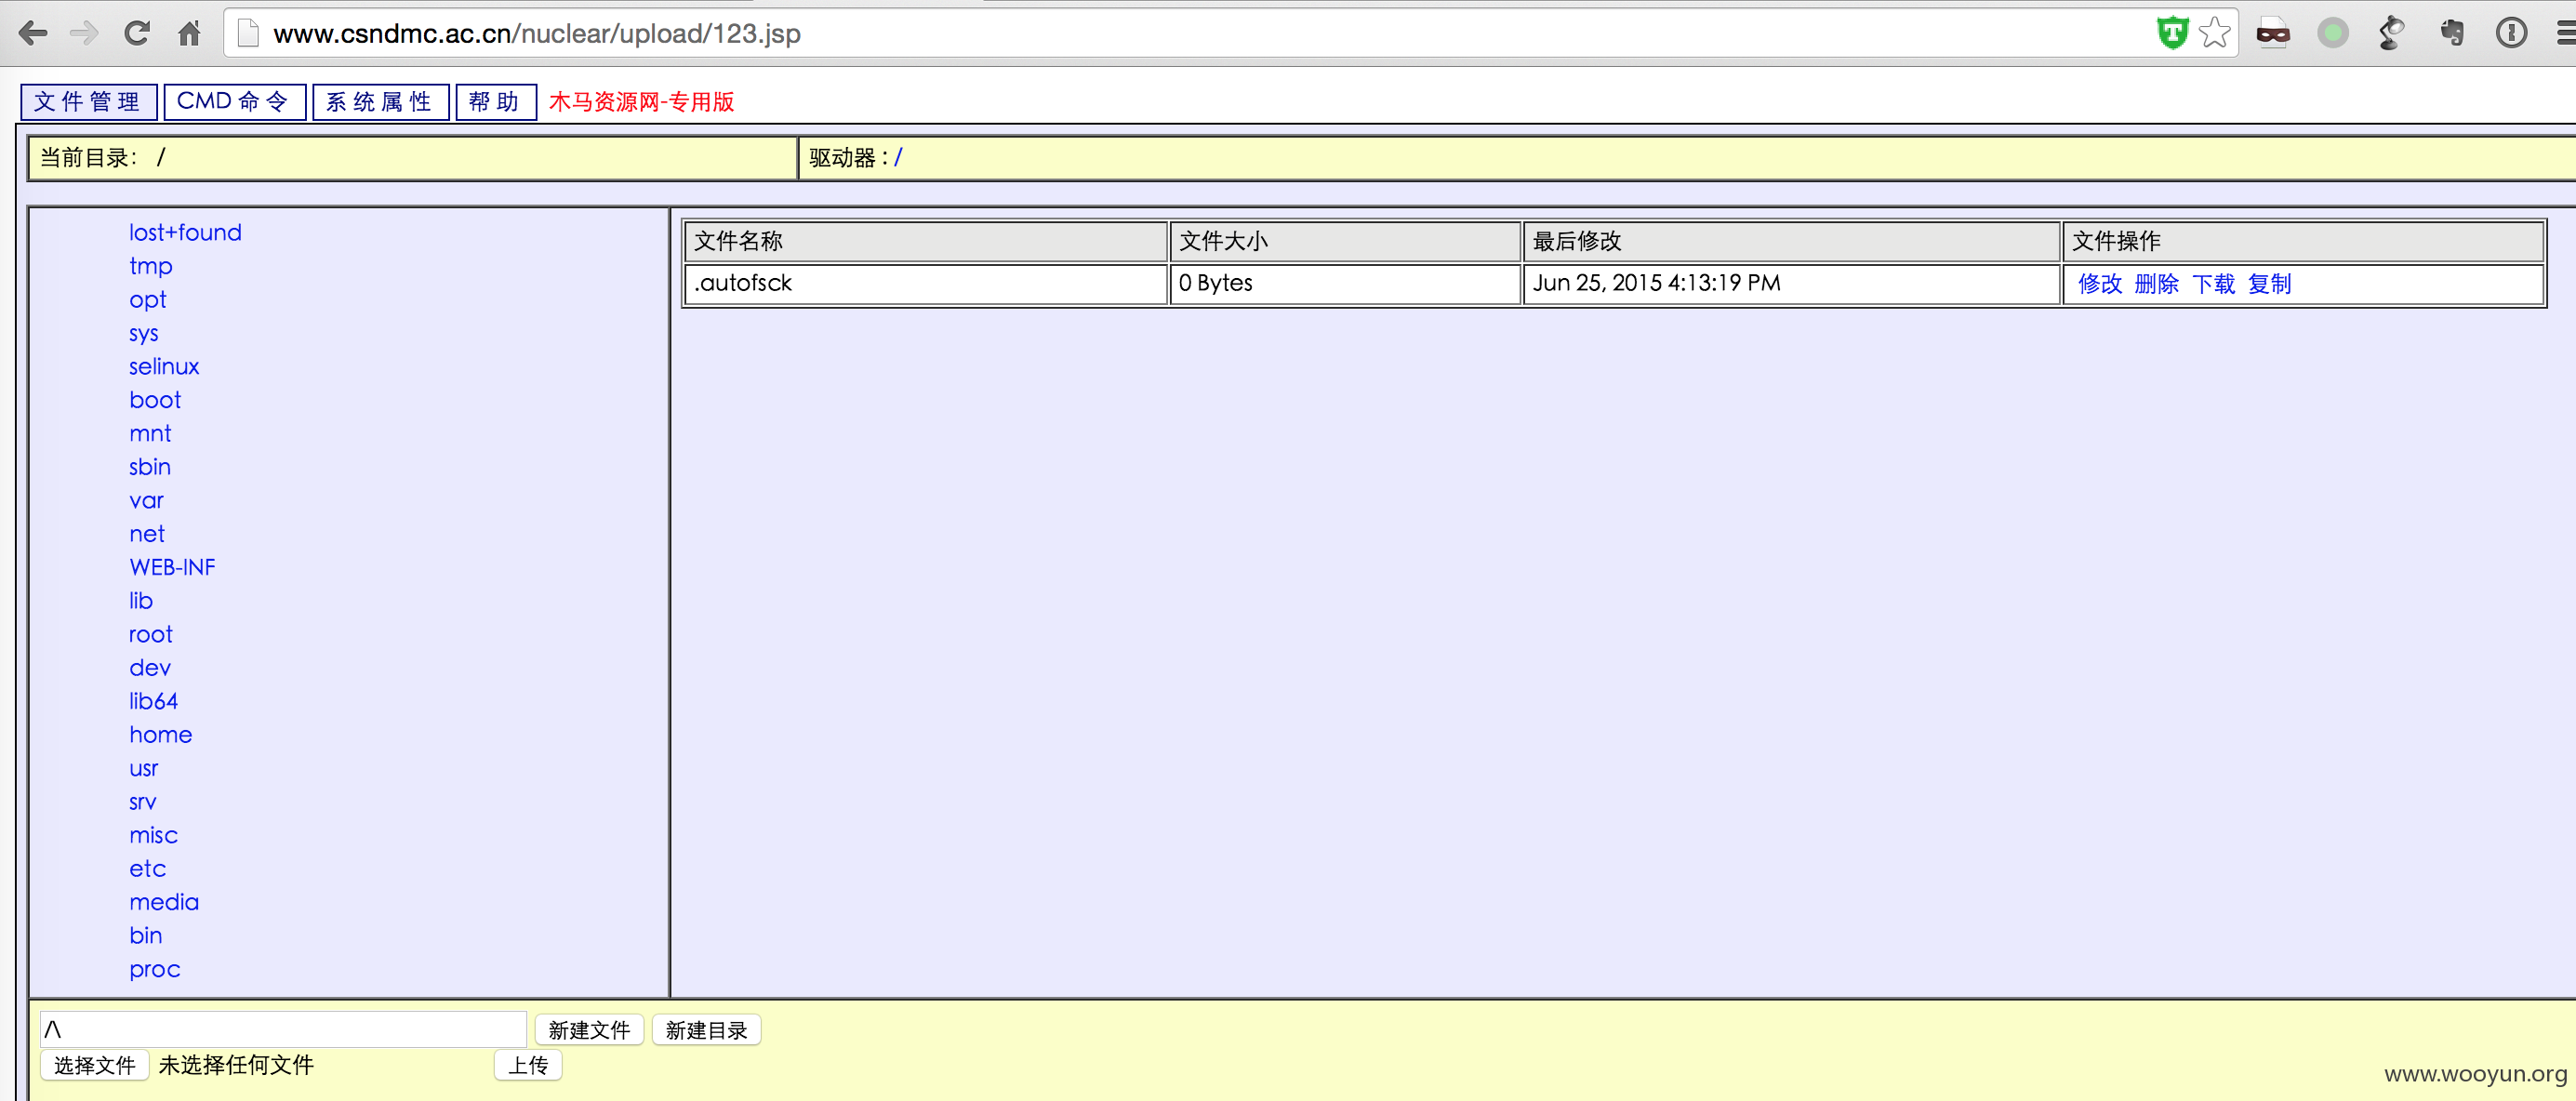Open the browser hamburger menu
Screen dimensions: 2576x1101
click(2565, 34)
